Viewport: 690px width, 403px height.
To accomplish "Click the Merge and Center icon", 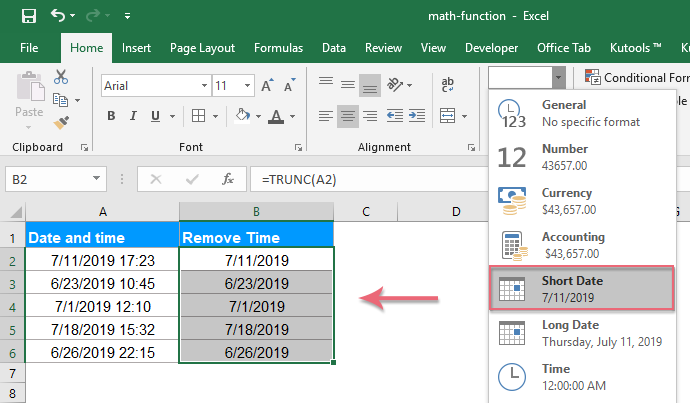I will coord(445,115).
